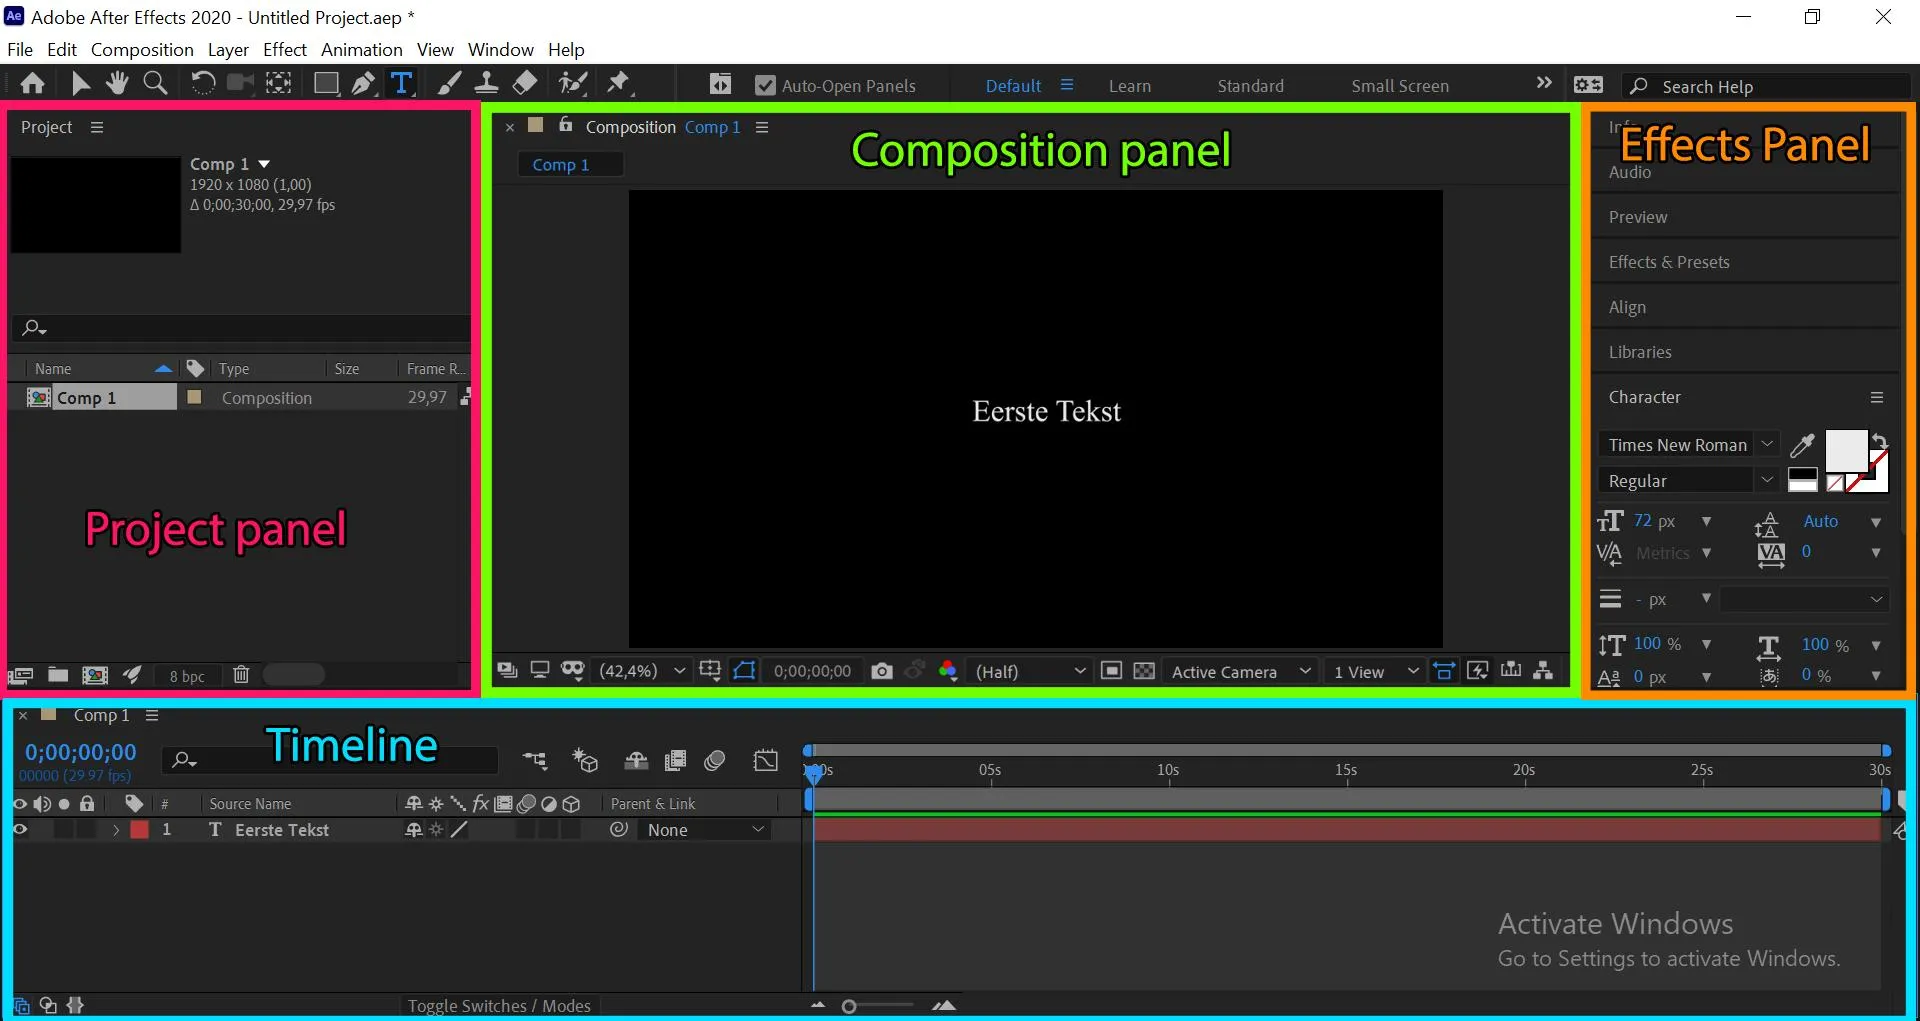1920x1021 pixels.
Task: Click the eyedropper in Character panel
Action: point(1802,445)
